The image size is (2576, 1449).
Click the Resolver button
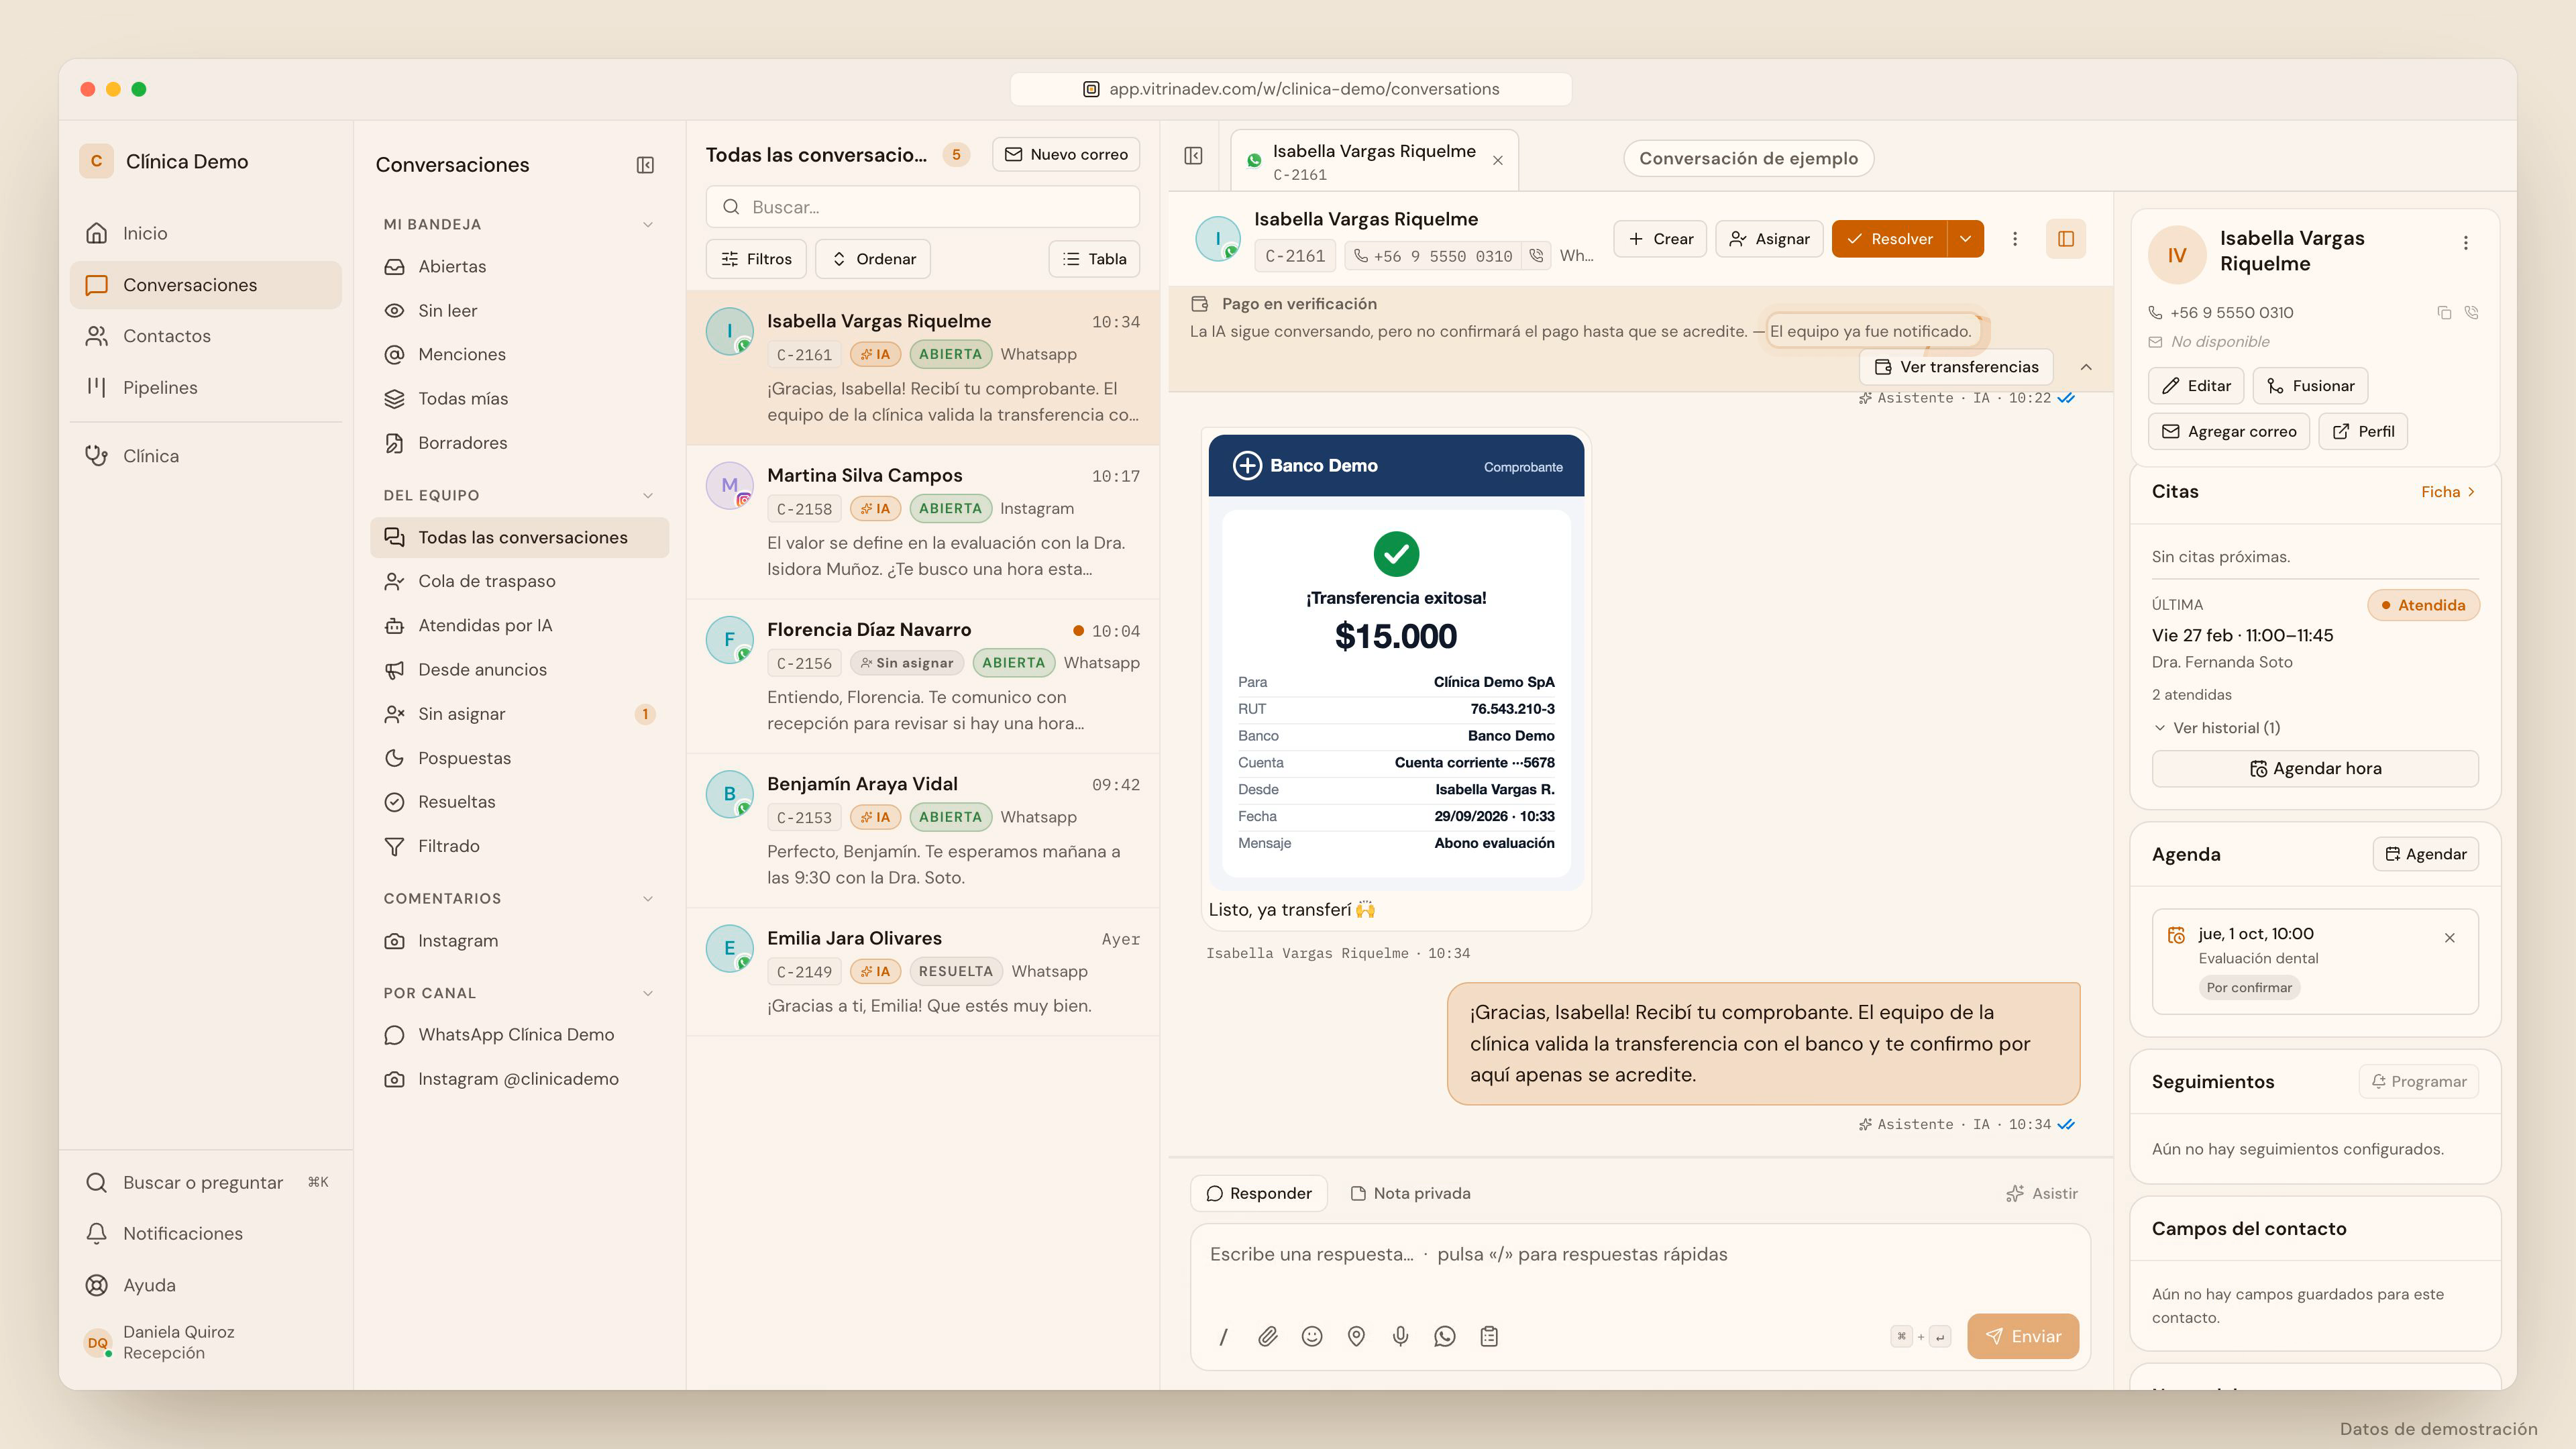[1890, 239]
